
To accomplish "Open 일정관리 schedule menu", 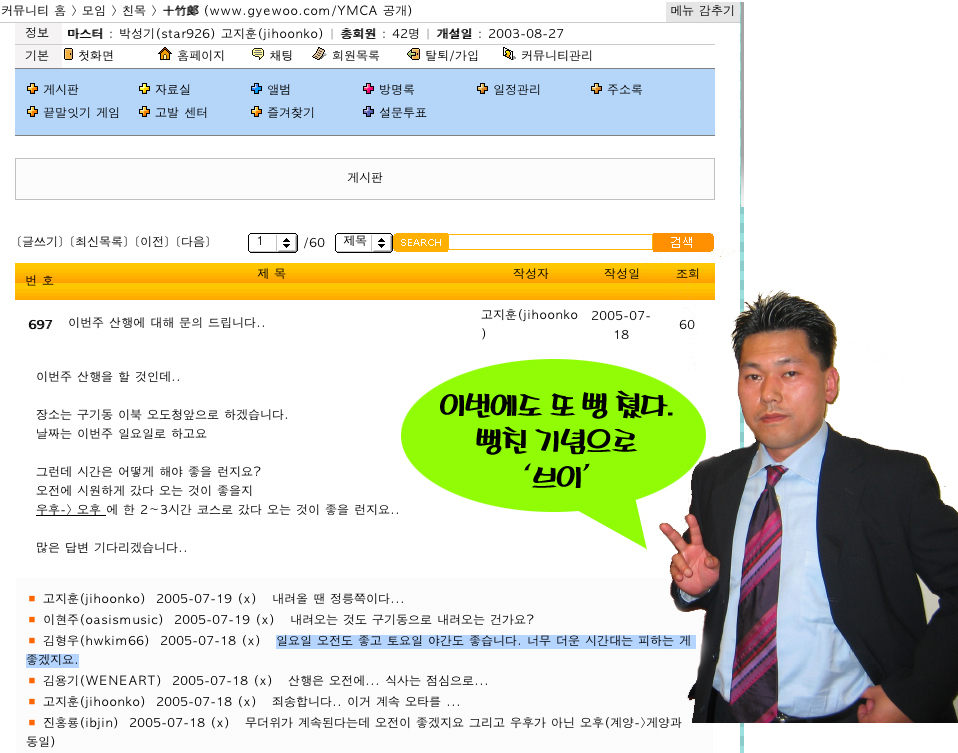I will (x=516, y=90).
